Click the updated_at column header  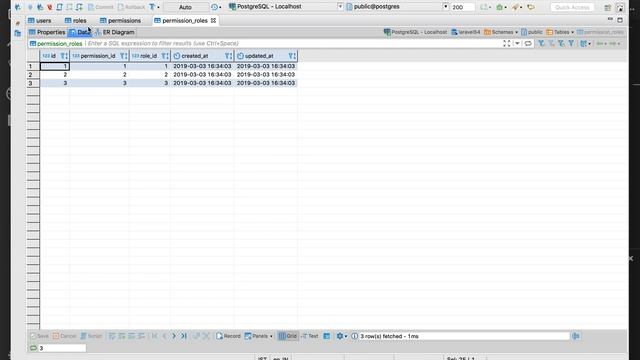[266, 56]
